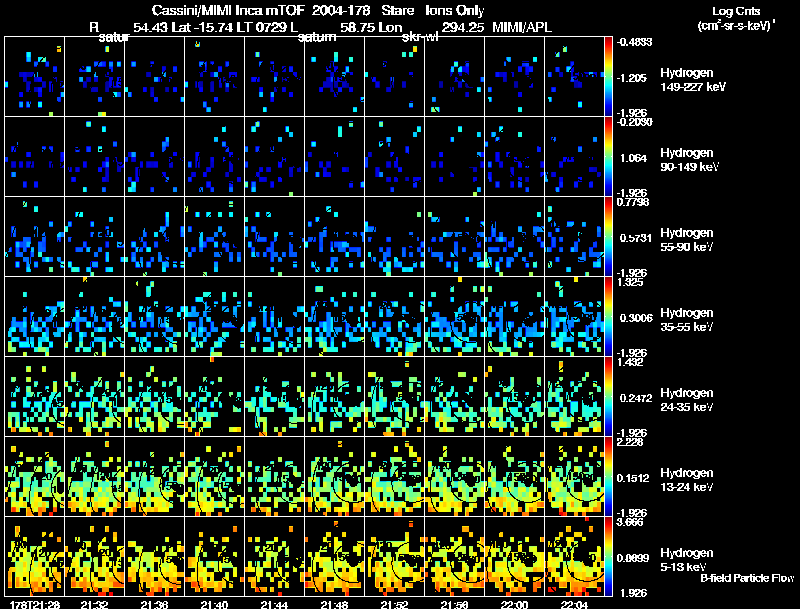The width and height of the screenshot is (800, 609).
Task: Select the 'Hydrogen 35-55 keV' row label
Action: pyautogui.click(x=687, y=320)
